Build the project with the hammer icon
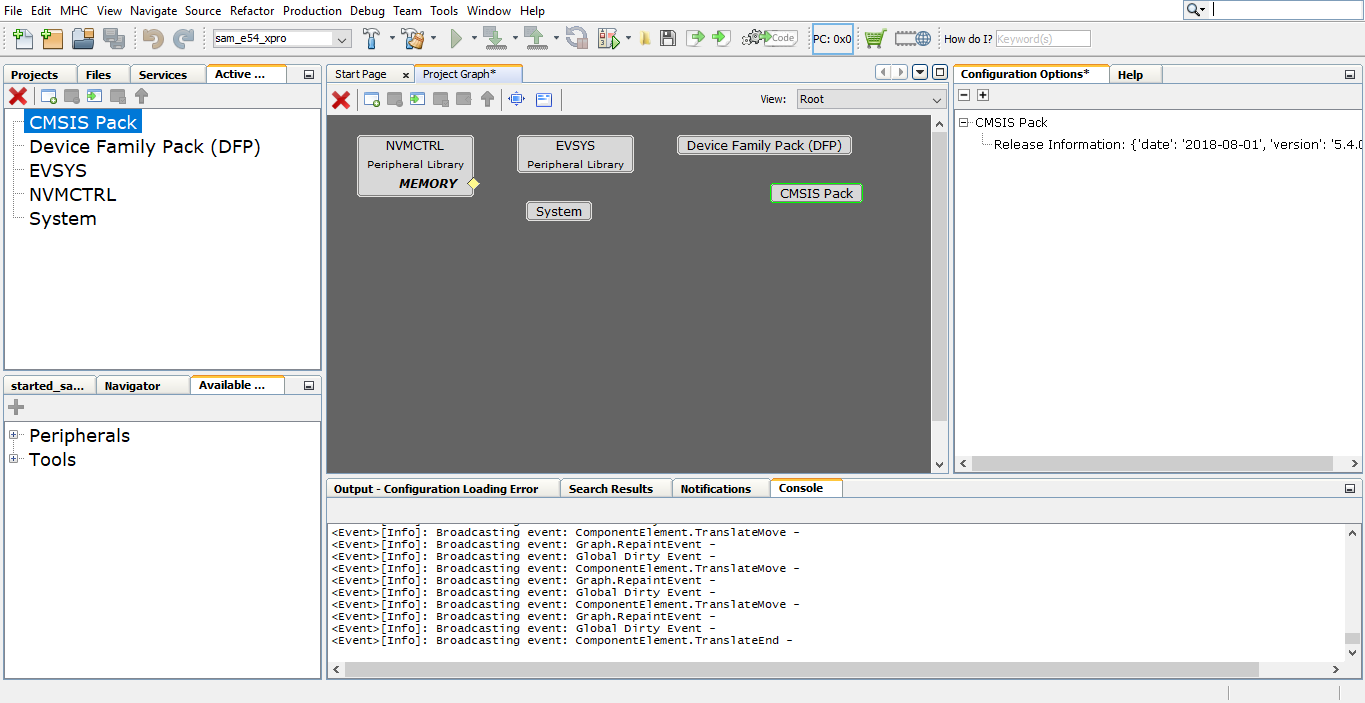Image resolution: width=1365 pixels, height=703 pixels. click(x=370, y=38)
